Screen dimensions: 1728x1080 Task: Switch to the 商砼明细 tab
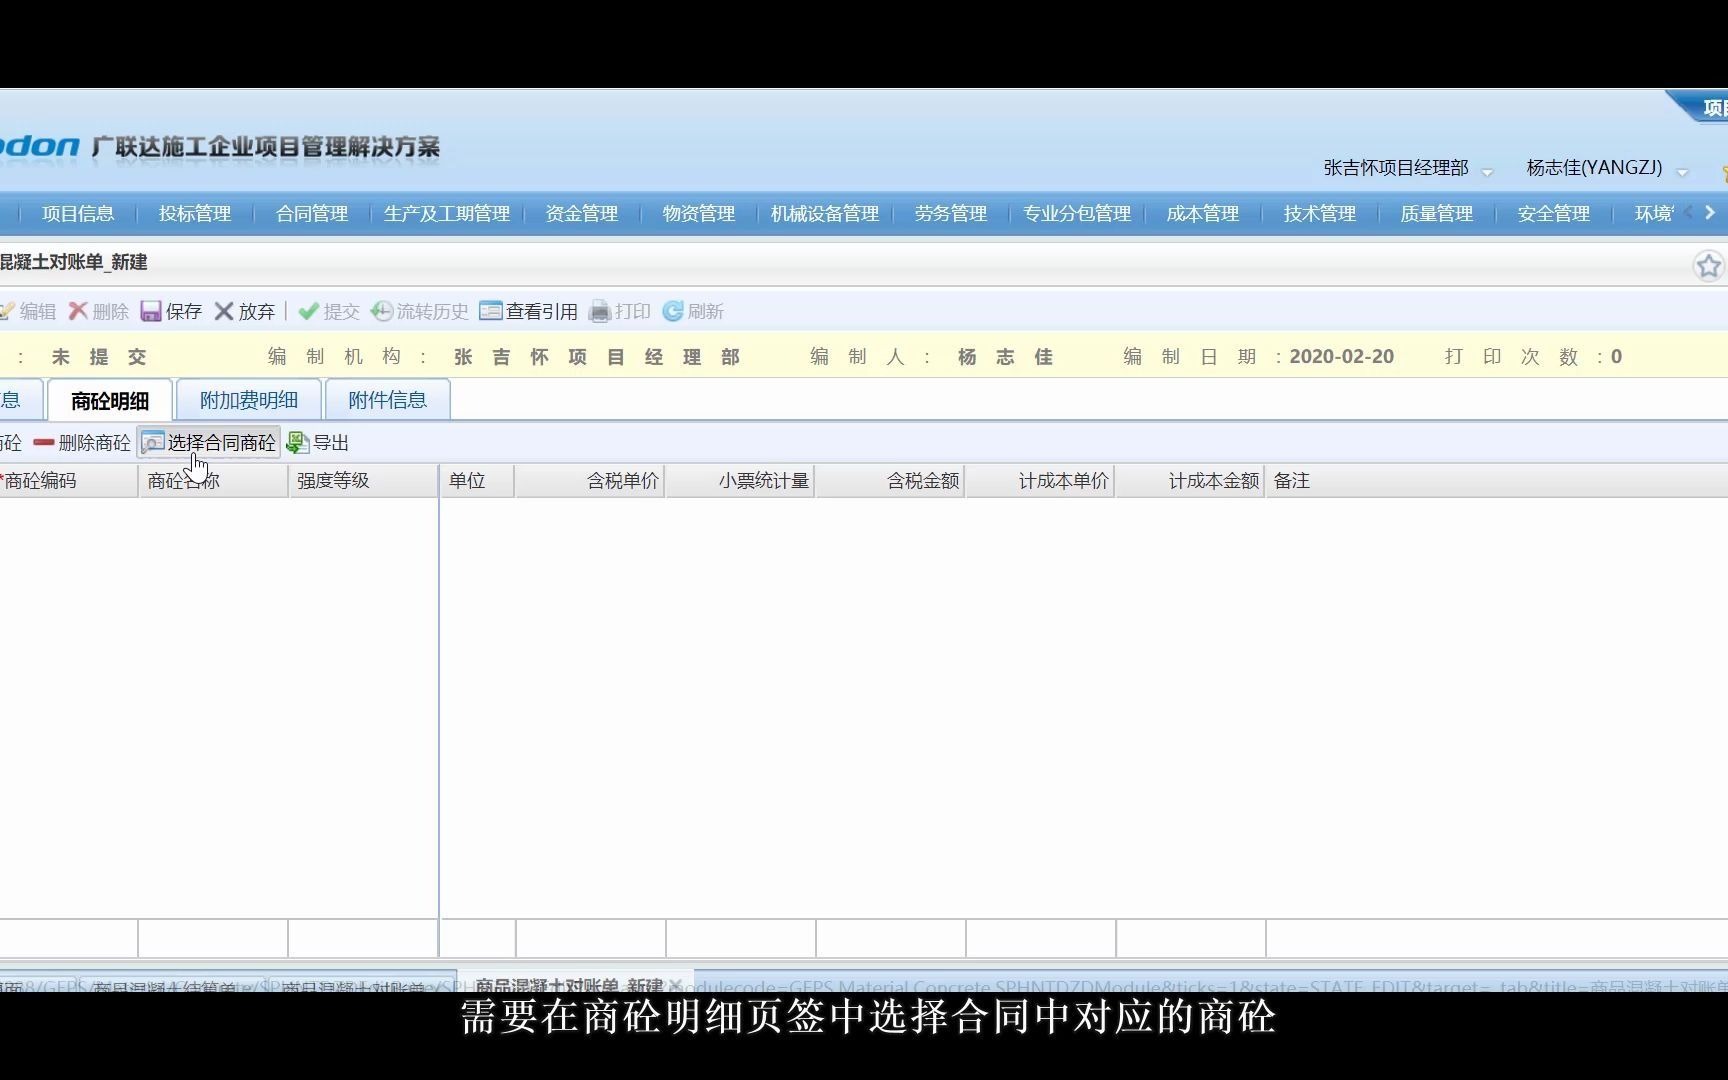coord(110,400)
